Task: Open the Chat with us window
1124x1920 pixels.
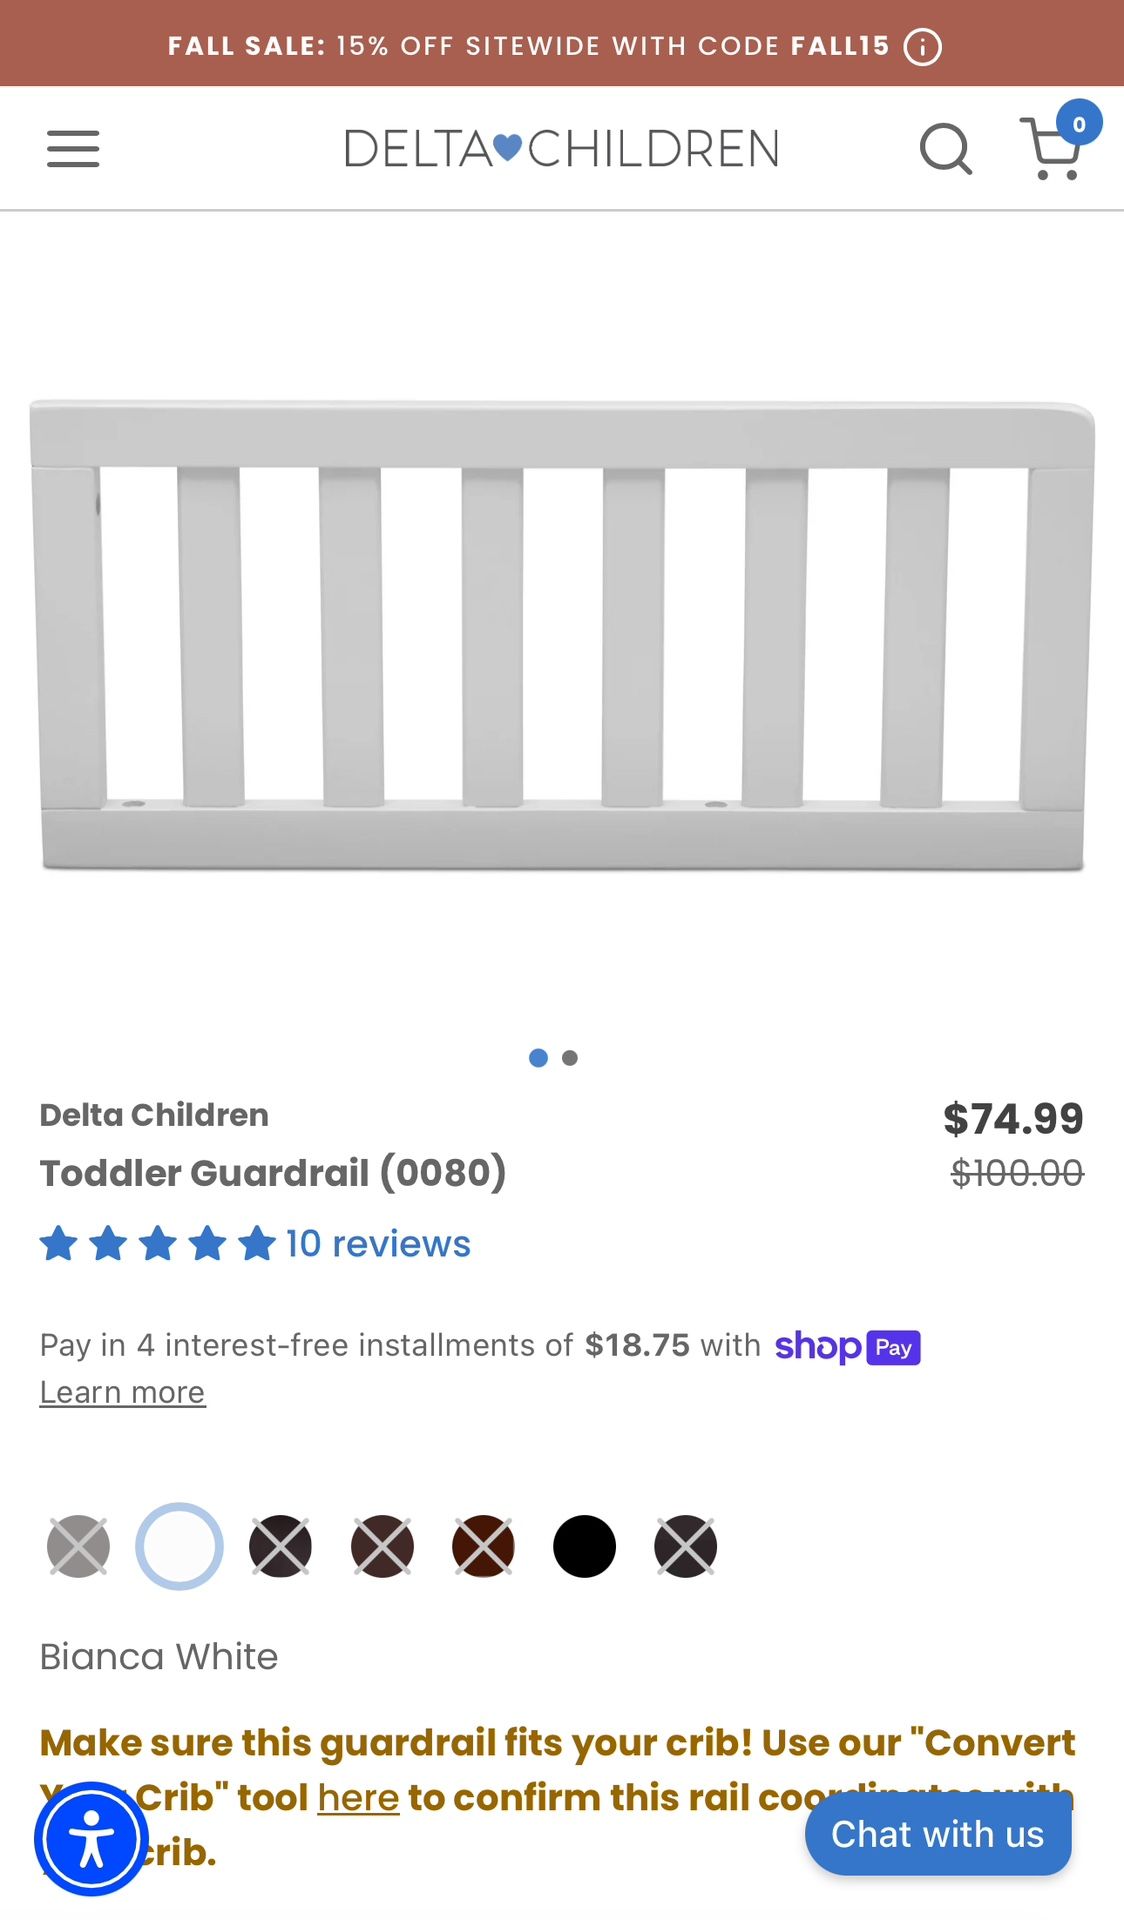Action: coord(938,1833)
